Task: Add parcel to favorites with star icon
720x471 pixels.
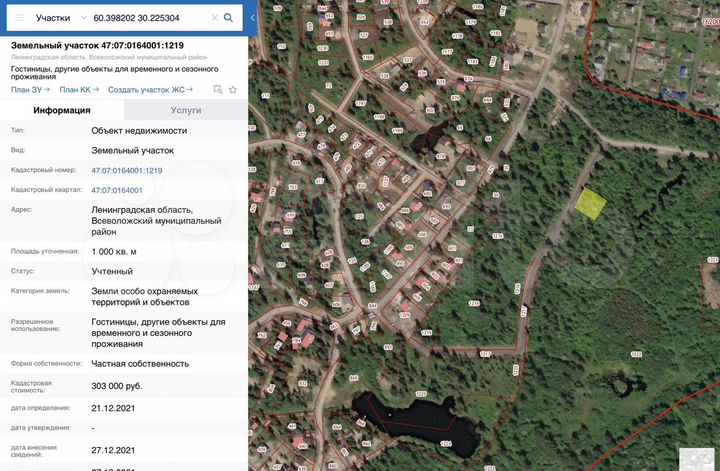Action: point(233,90)
